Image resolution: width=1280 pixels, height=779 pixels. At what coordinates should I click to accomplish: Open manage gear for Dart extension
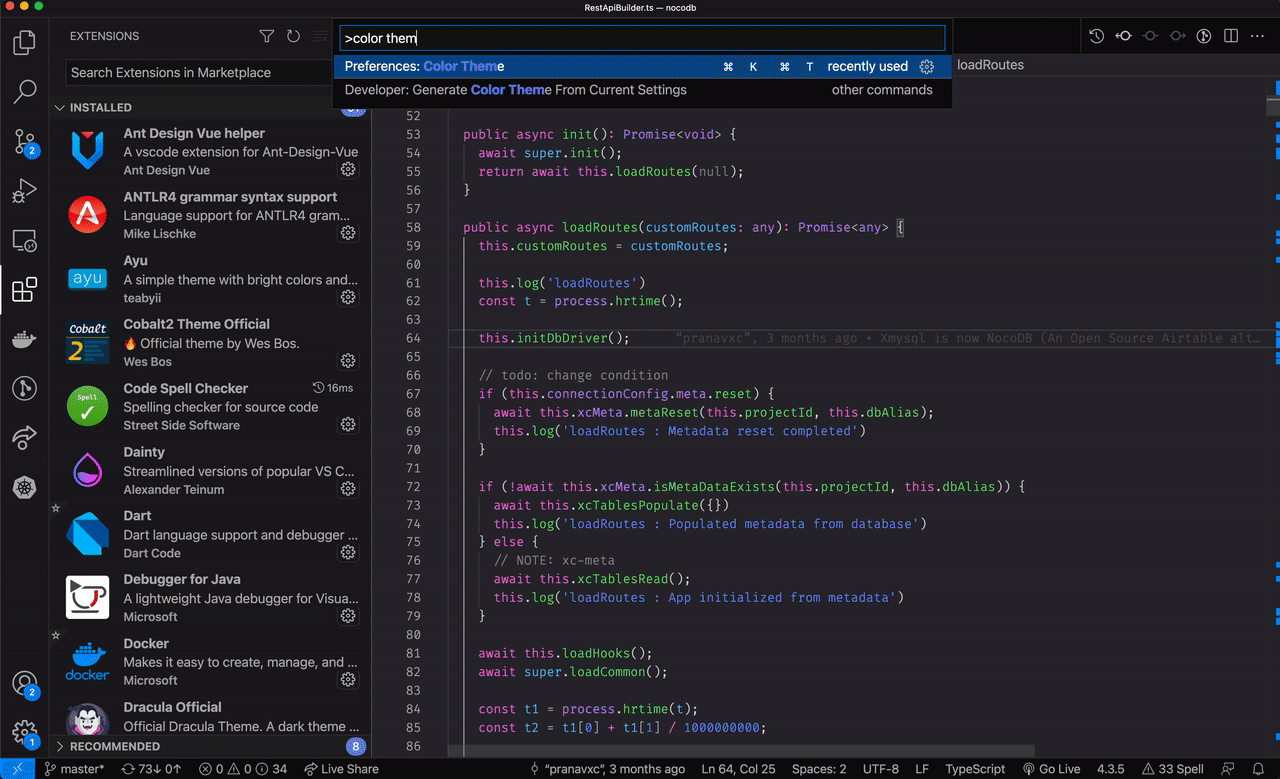(x=348, y=552)
